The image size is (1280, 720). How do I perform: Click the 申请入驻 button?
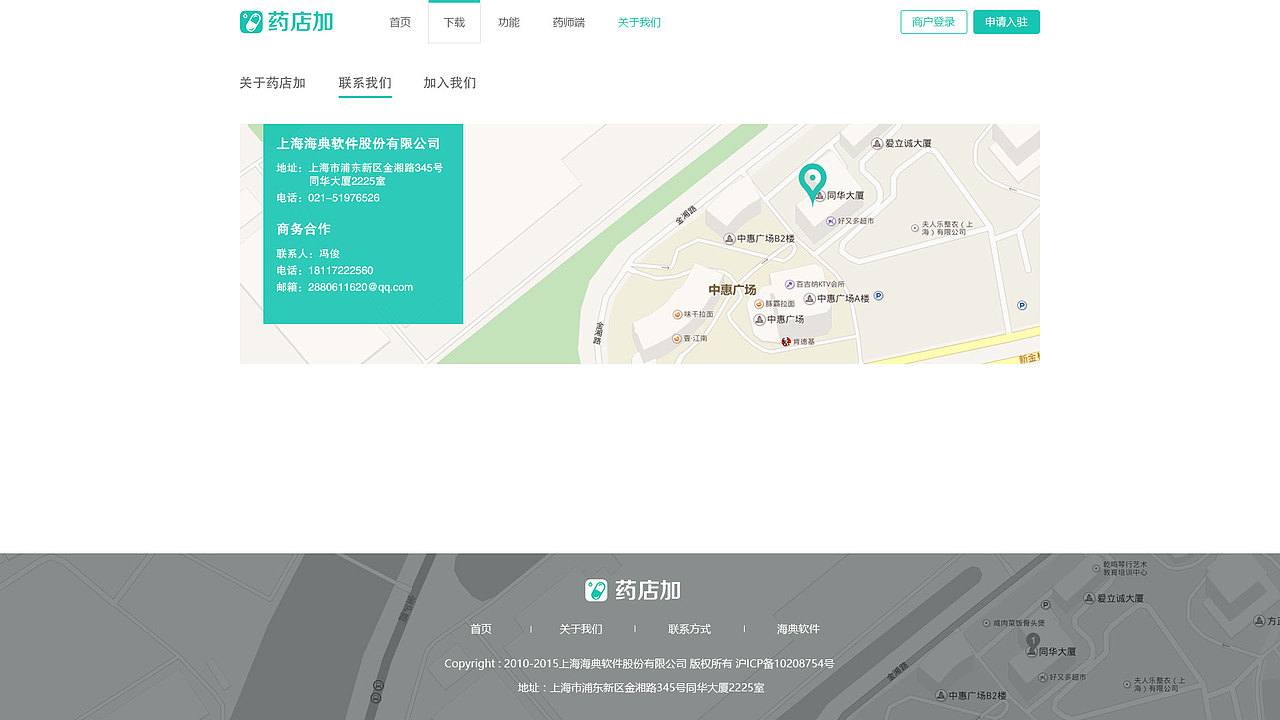coord(1007,21)
